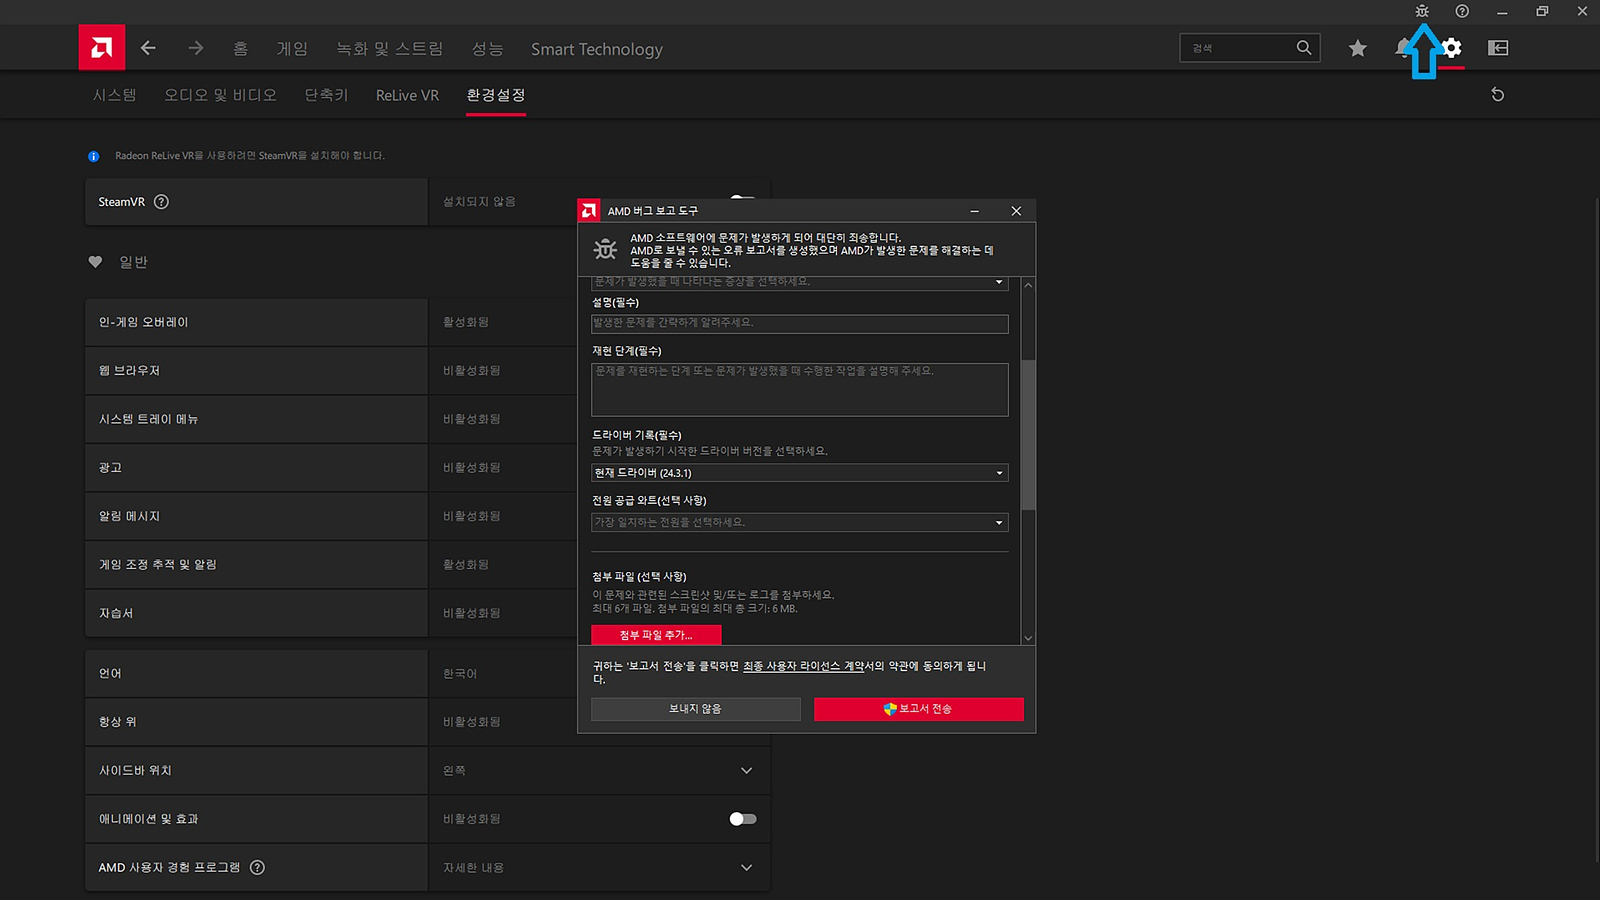This screenshot has width=1600, height=900.
Task: Open the Smart Technology menu
Action: click(x=596, y=49)
